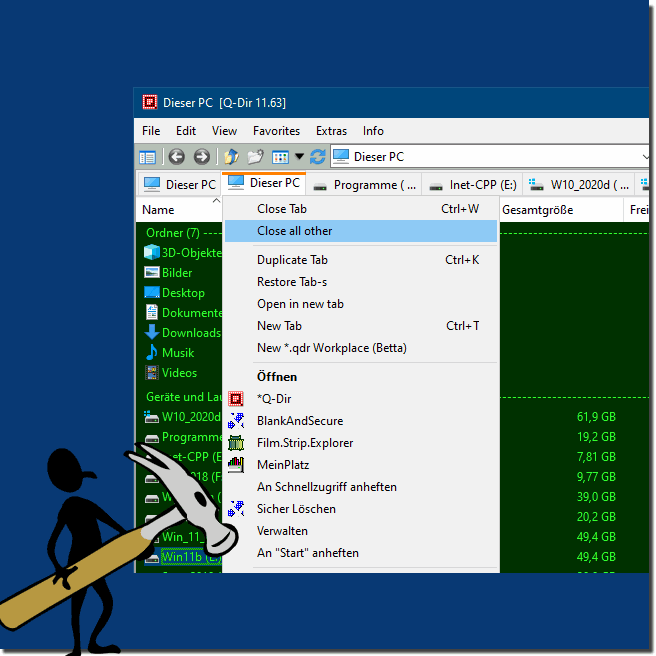Screen dimensions: 656x656
Task: Select the W10_2020d drive in list
Action: 183,417
